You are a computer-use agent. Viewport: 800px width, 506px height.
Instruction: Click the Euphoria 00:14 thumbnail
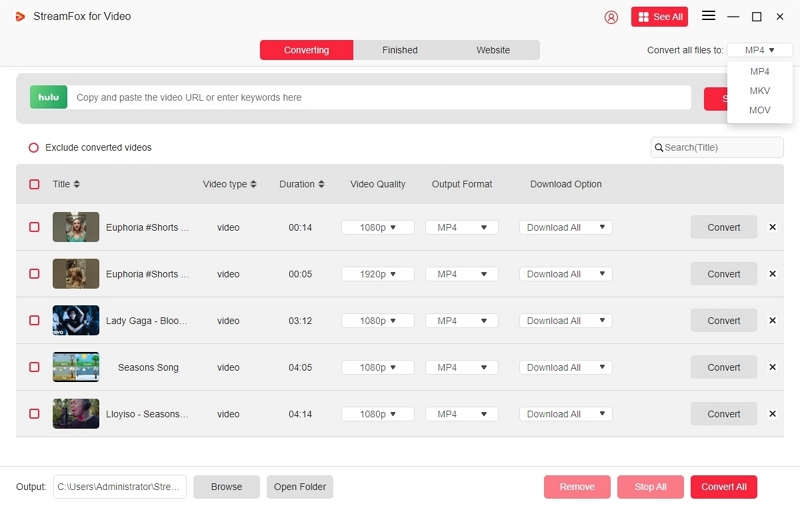[x=76, y=227]
